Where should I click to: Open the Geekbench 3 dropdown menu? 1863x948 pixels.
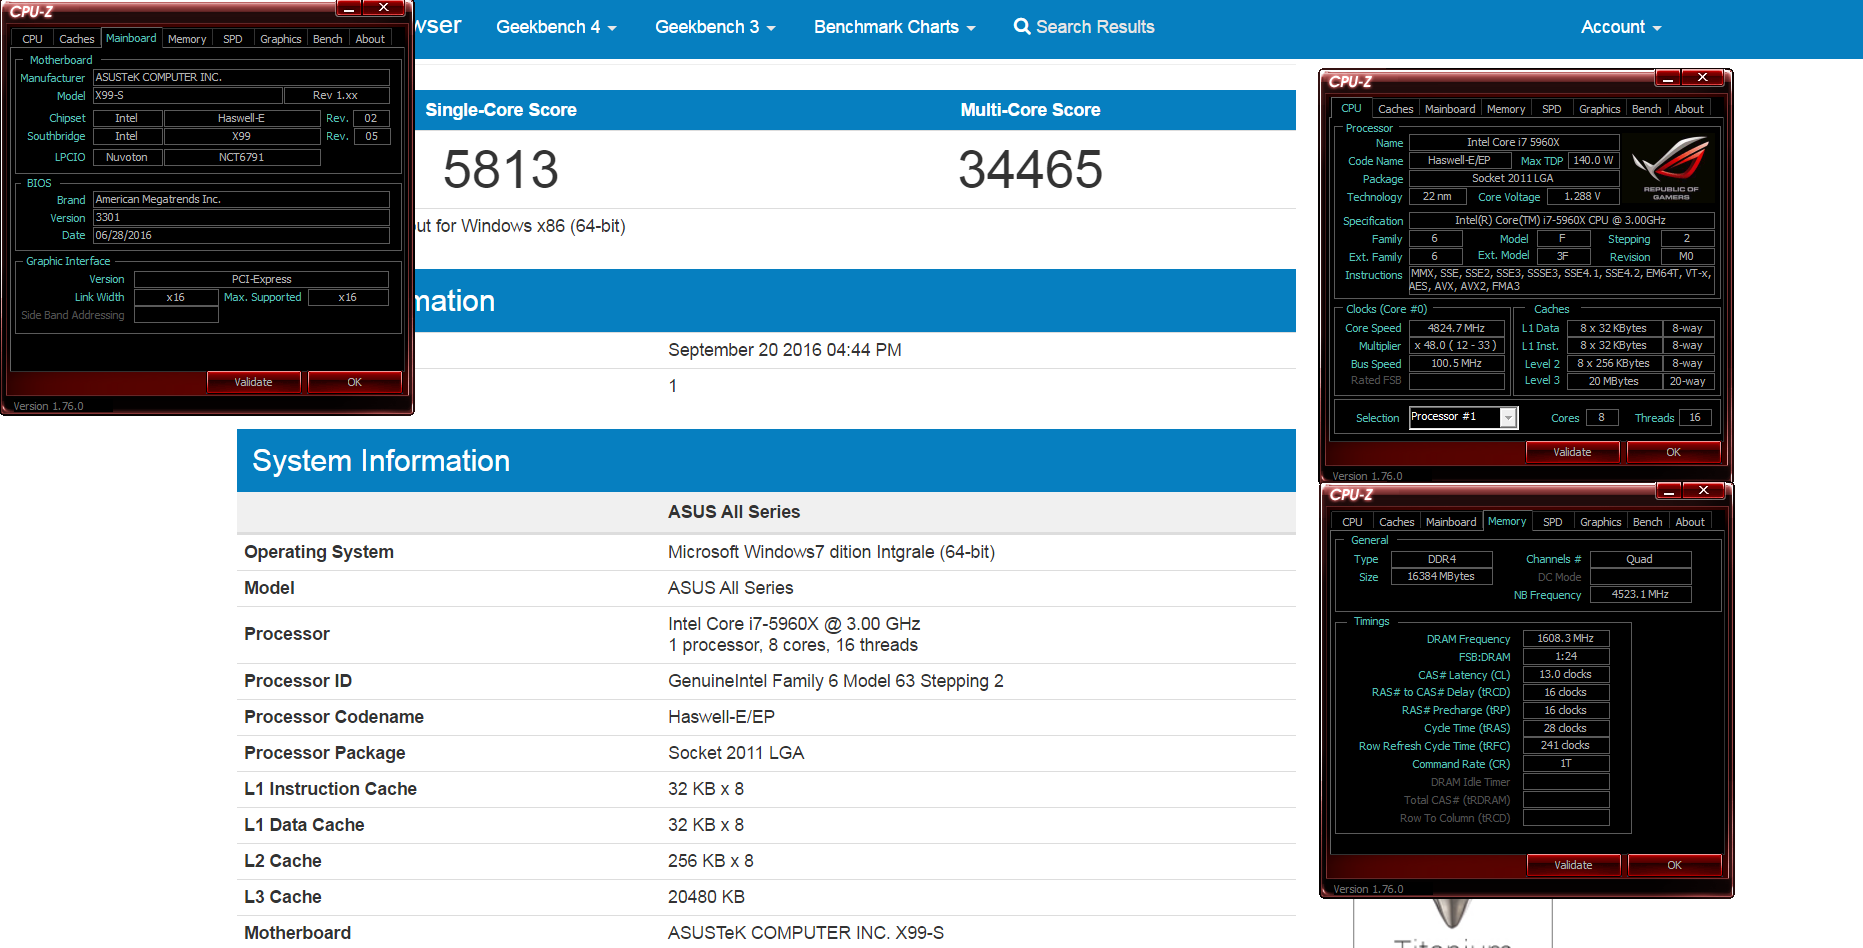point(715,27)
